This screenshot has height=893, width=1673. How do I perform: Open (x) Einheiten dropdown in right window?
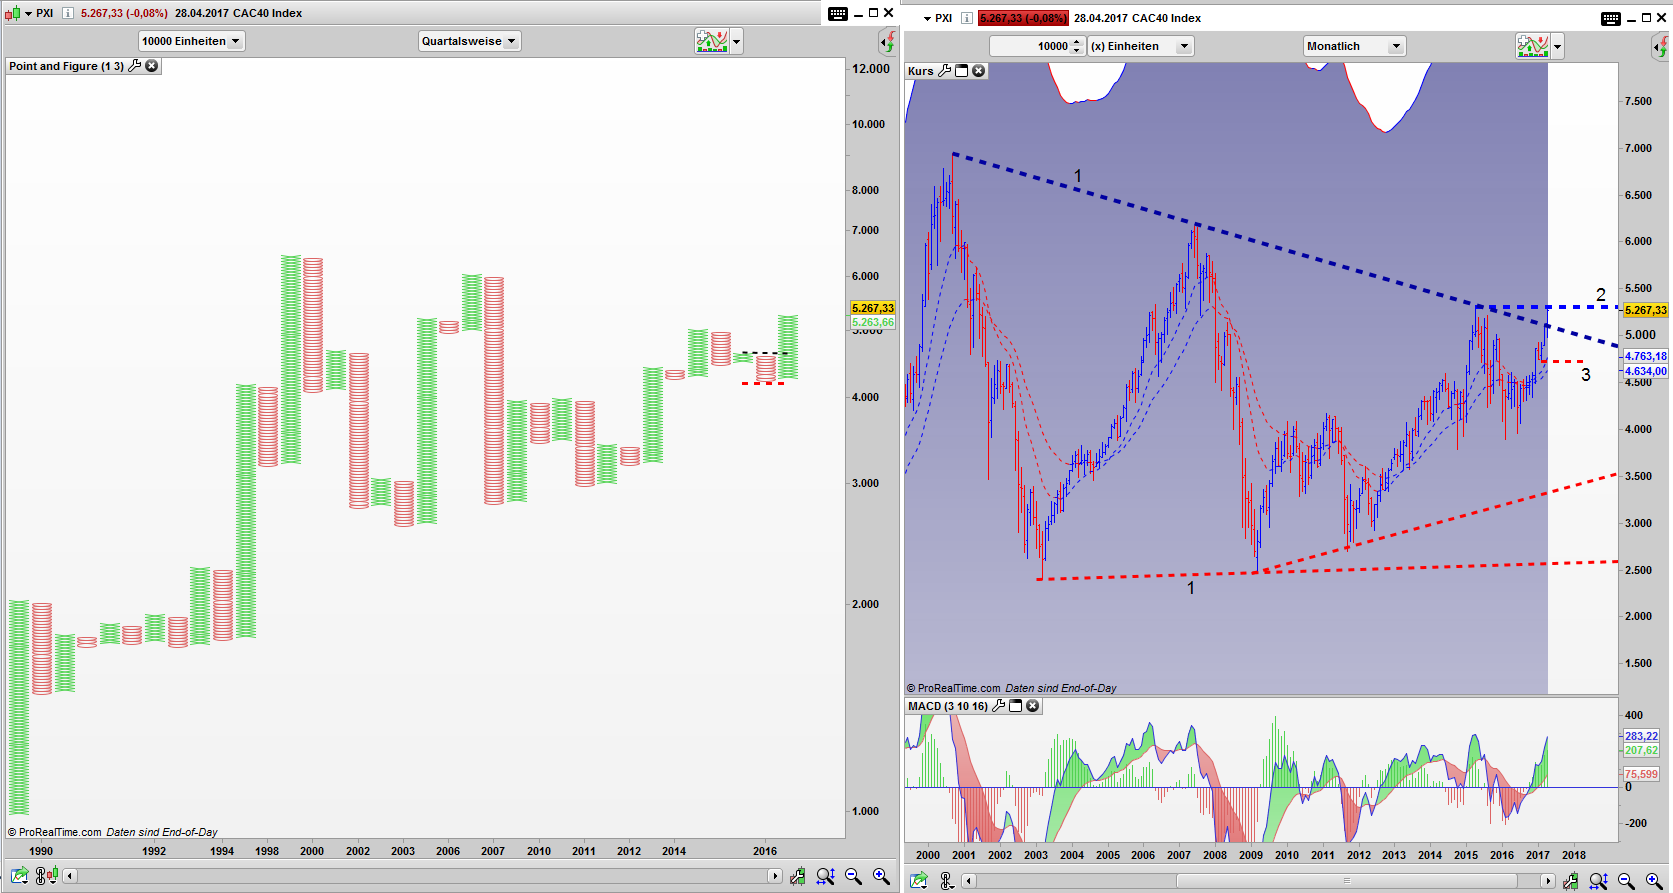click(x=1141, y=46)
